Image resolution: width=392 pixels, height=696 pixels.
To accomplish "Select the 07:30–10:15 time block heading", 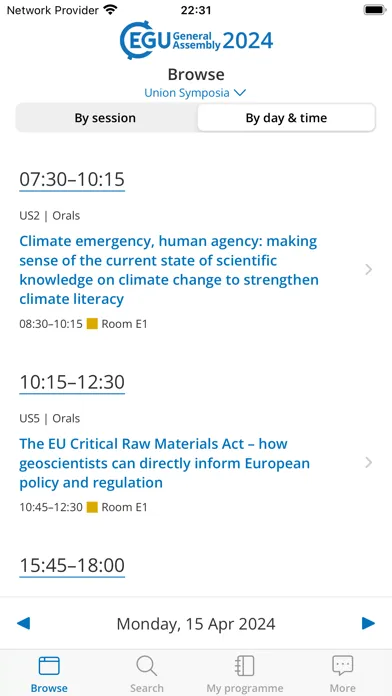I will coord(72,180).
